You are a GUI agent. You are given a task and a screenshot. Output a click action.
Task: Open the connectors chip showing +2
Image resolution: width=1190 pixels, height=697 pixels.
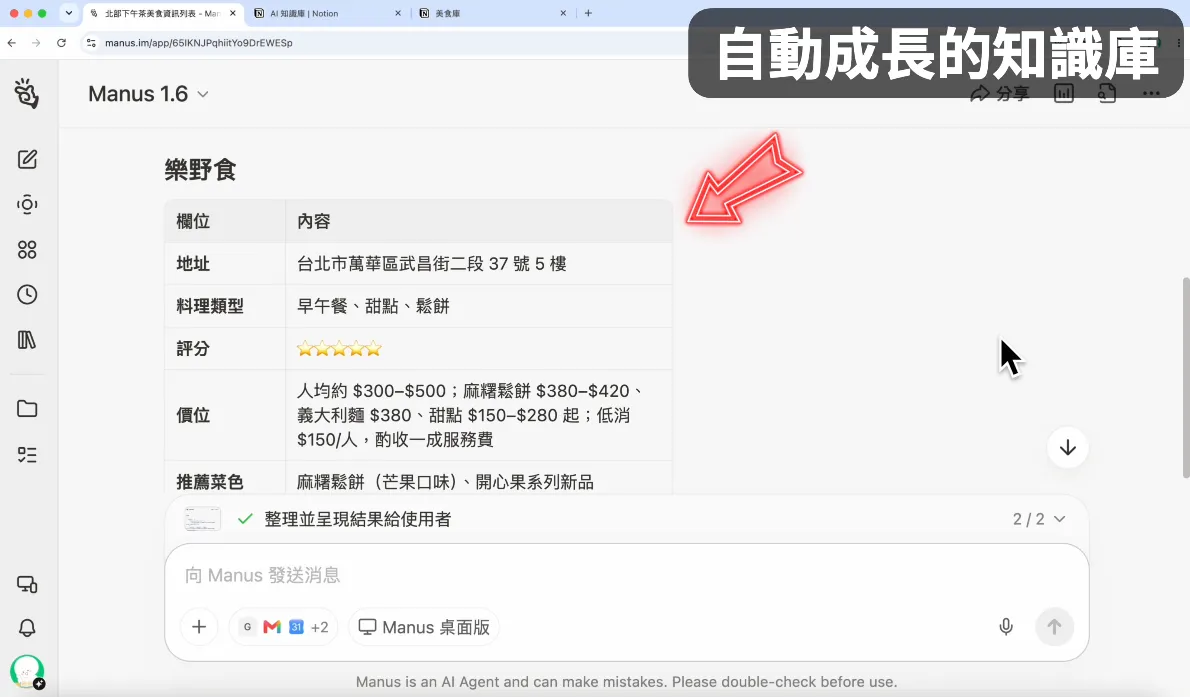pyautogui.click(x=283, y=627)
